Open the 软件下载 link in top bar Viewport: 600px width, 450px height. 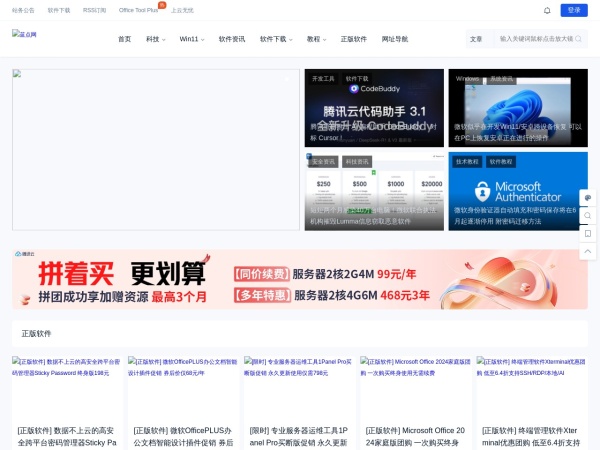point(59,10)
